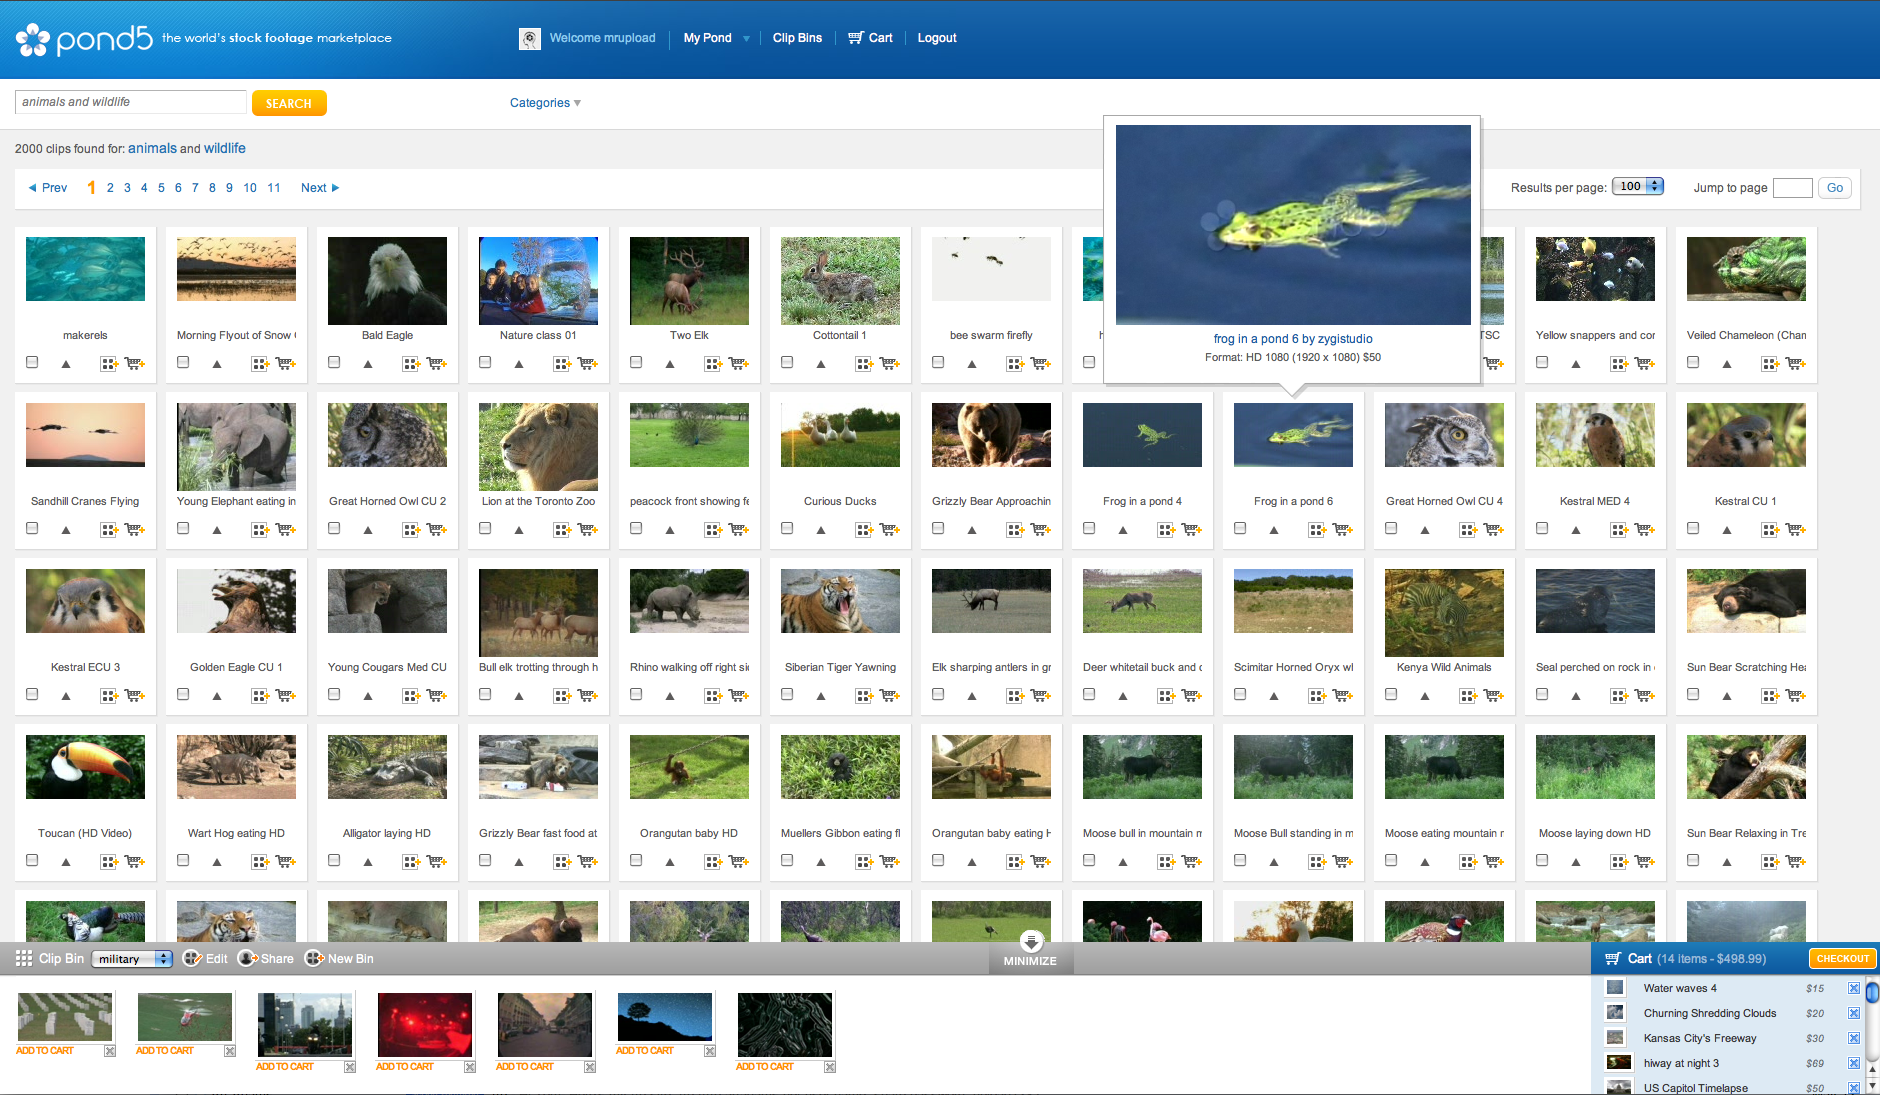Add Curious Ducks clip to clip bin
Image resolution: width=1880 pixels, height=1095 pixels.
[864, 529]
